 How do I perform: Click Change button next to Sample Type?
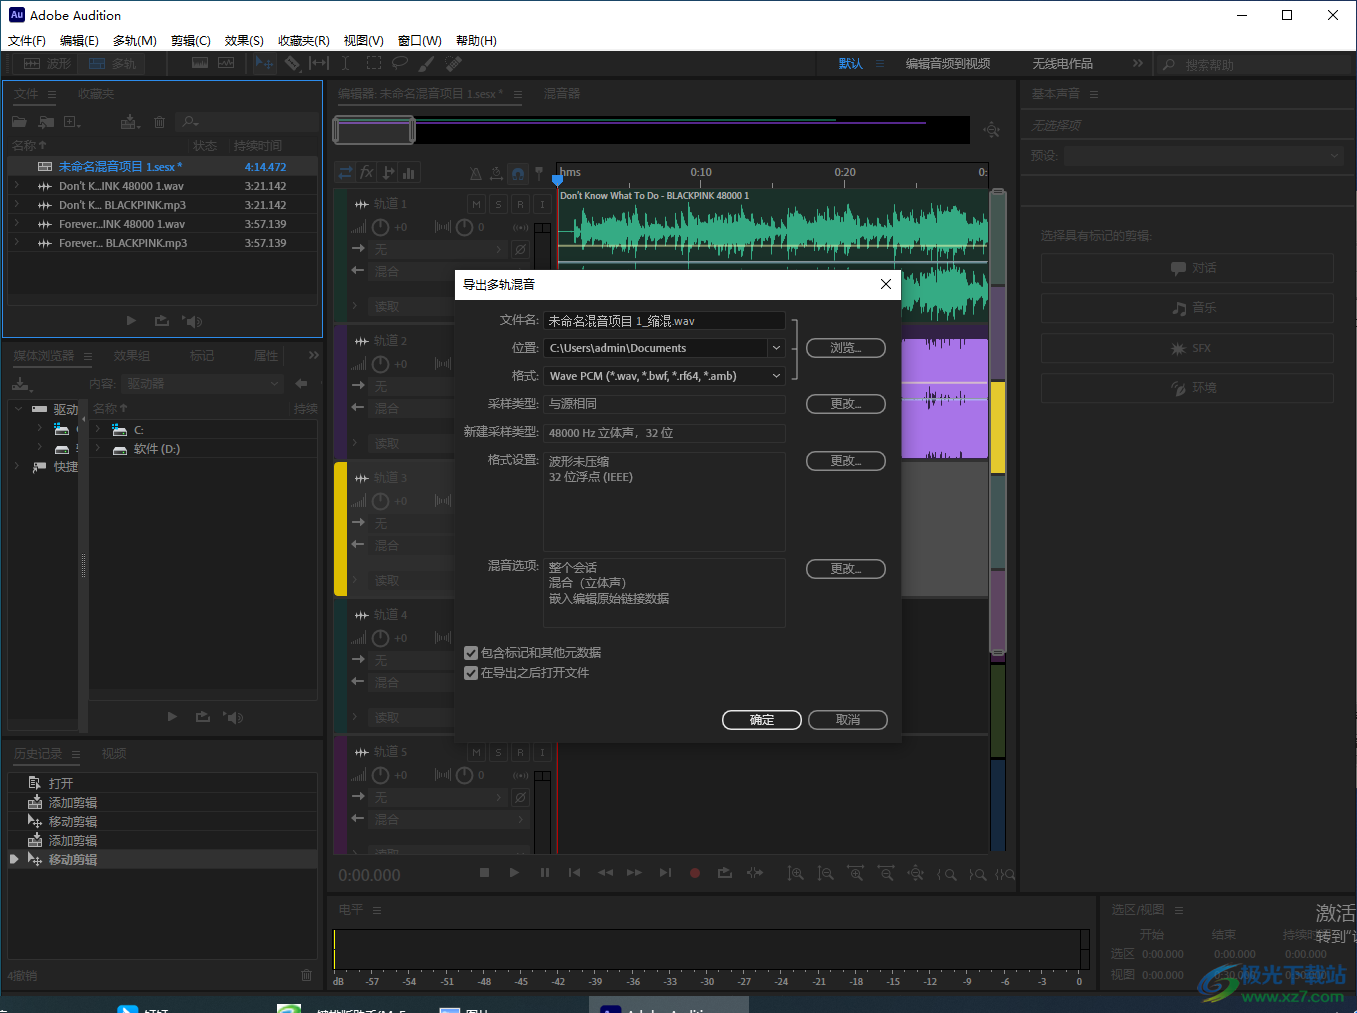[x=846, y=404]
